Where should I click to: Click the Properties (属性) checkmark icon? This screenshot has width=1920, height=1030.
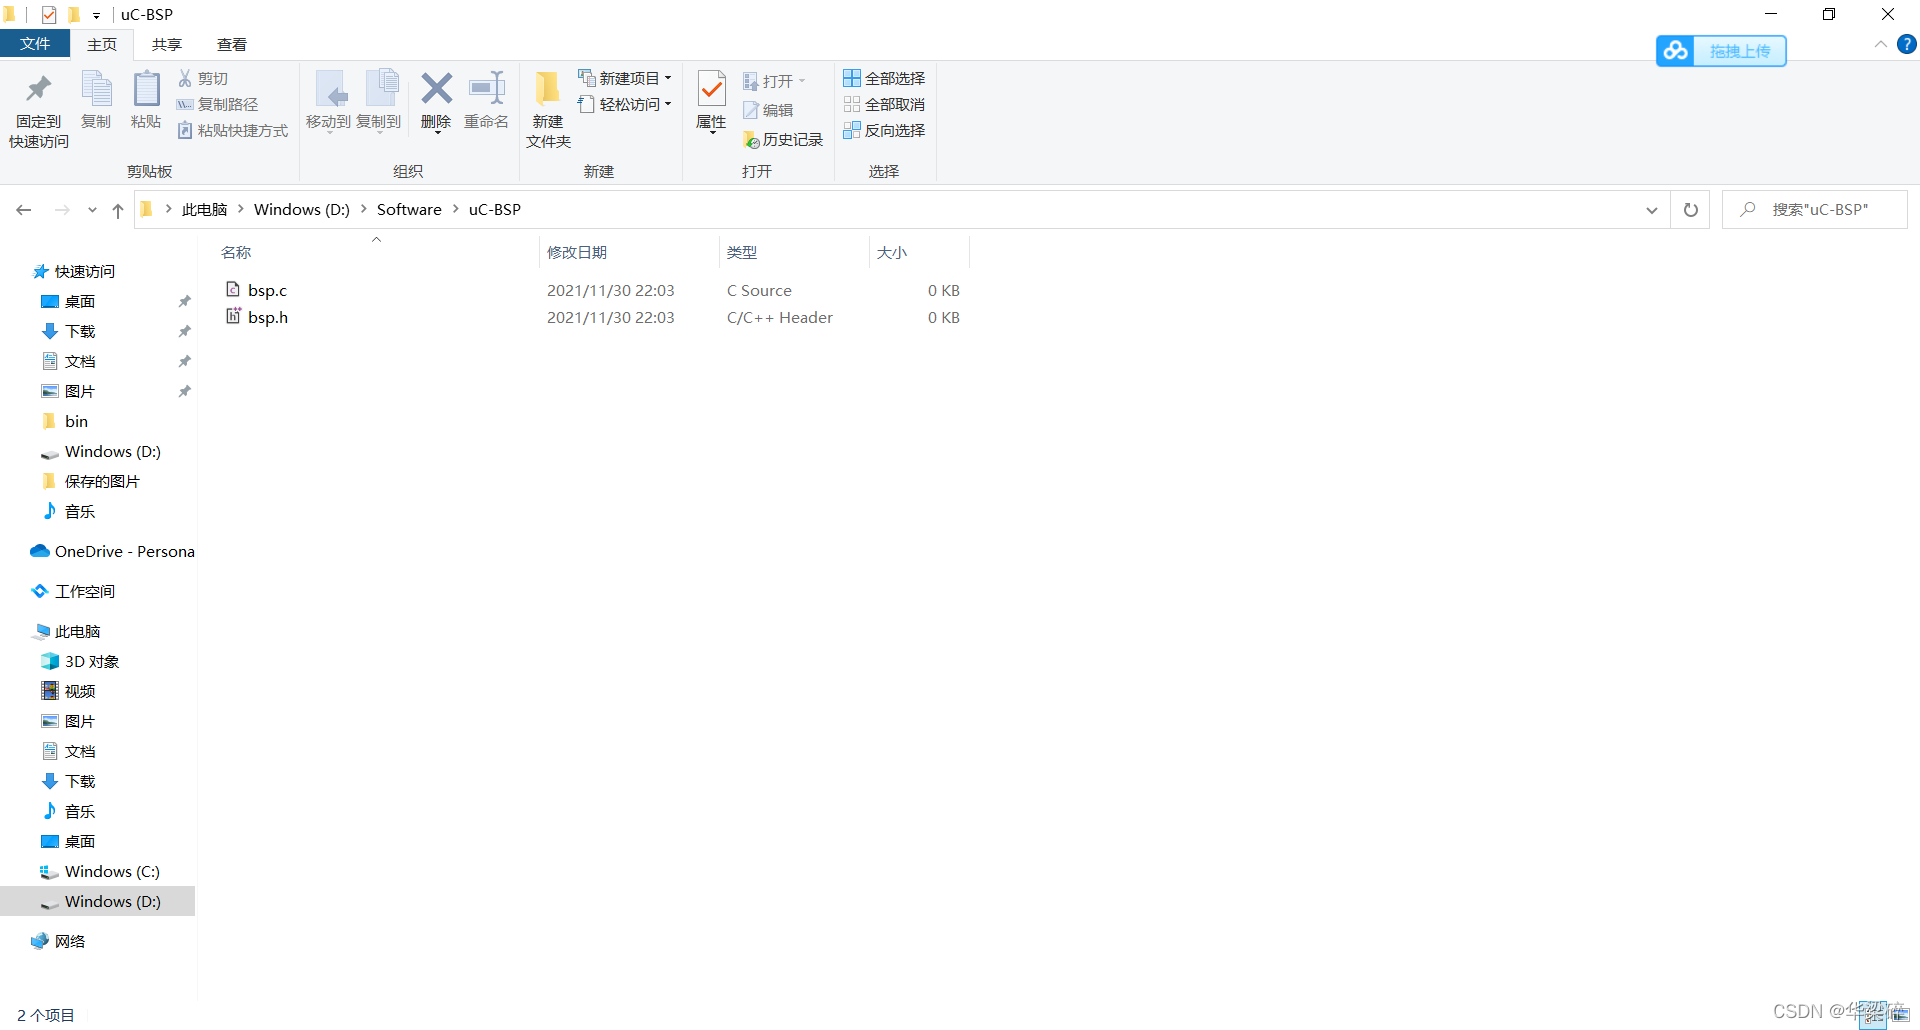711,89
